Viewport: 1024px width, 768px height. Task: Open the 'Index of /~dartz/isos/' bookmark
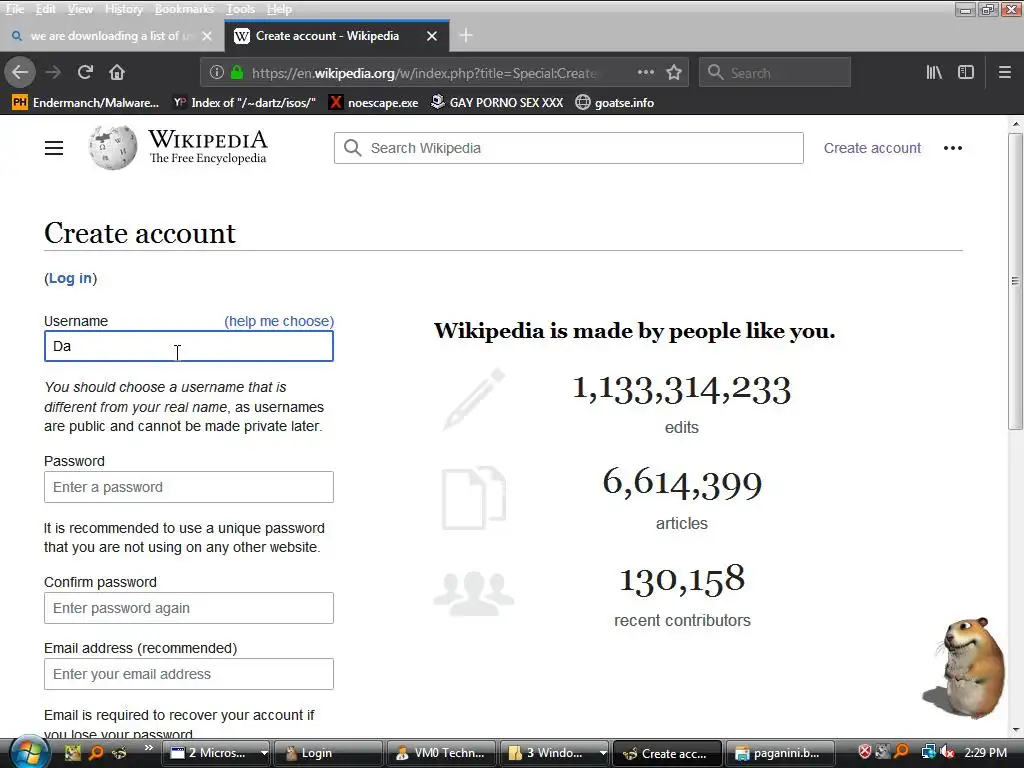pos(245,103)
